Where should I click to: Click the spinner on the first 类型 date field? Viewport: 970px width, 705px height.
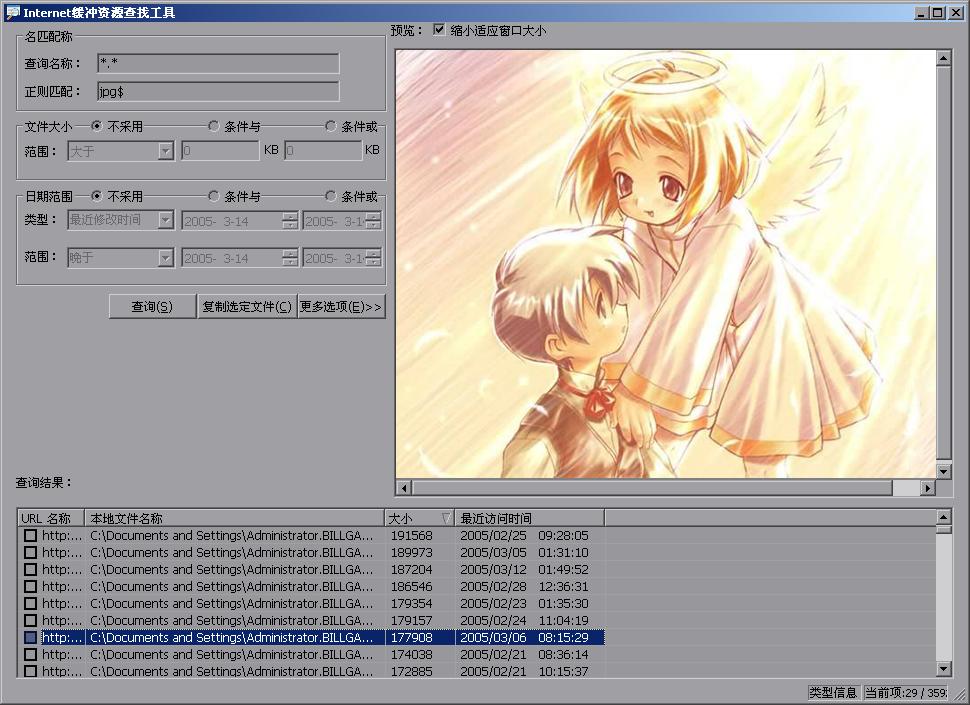(290, 221)
